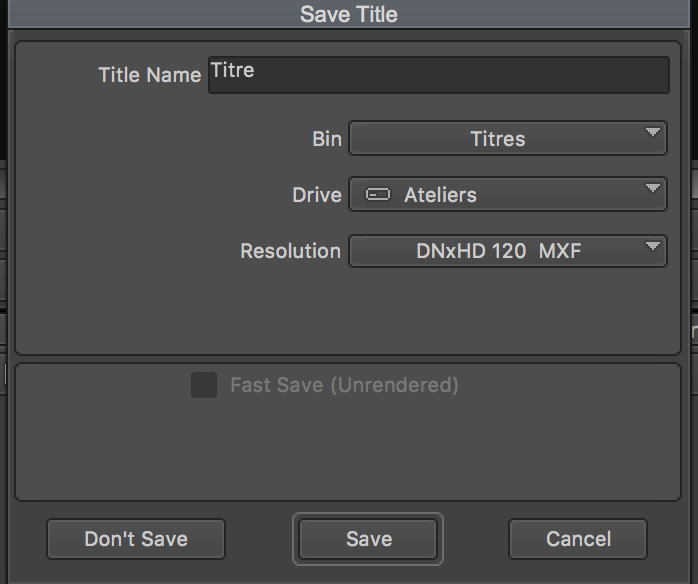The image size is (698, 584).
Task: Click into the Title Name text field
Action: point(439,75)
